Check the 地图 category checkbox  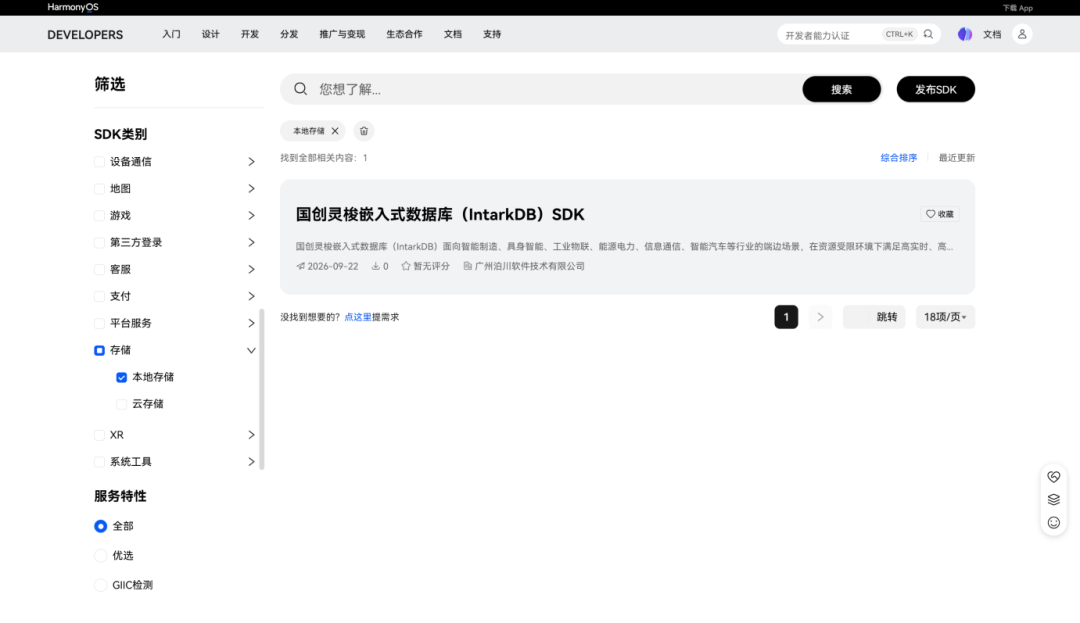pyautogui.click(x=99, y=189)
